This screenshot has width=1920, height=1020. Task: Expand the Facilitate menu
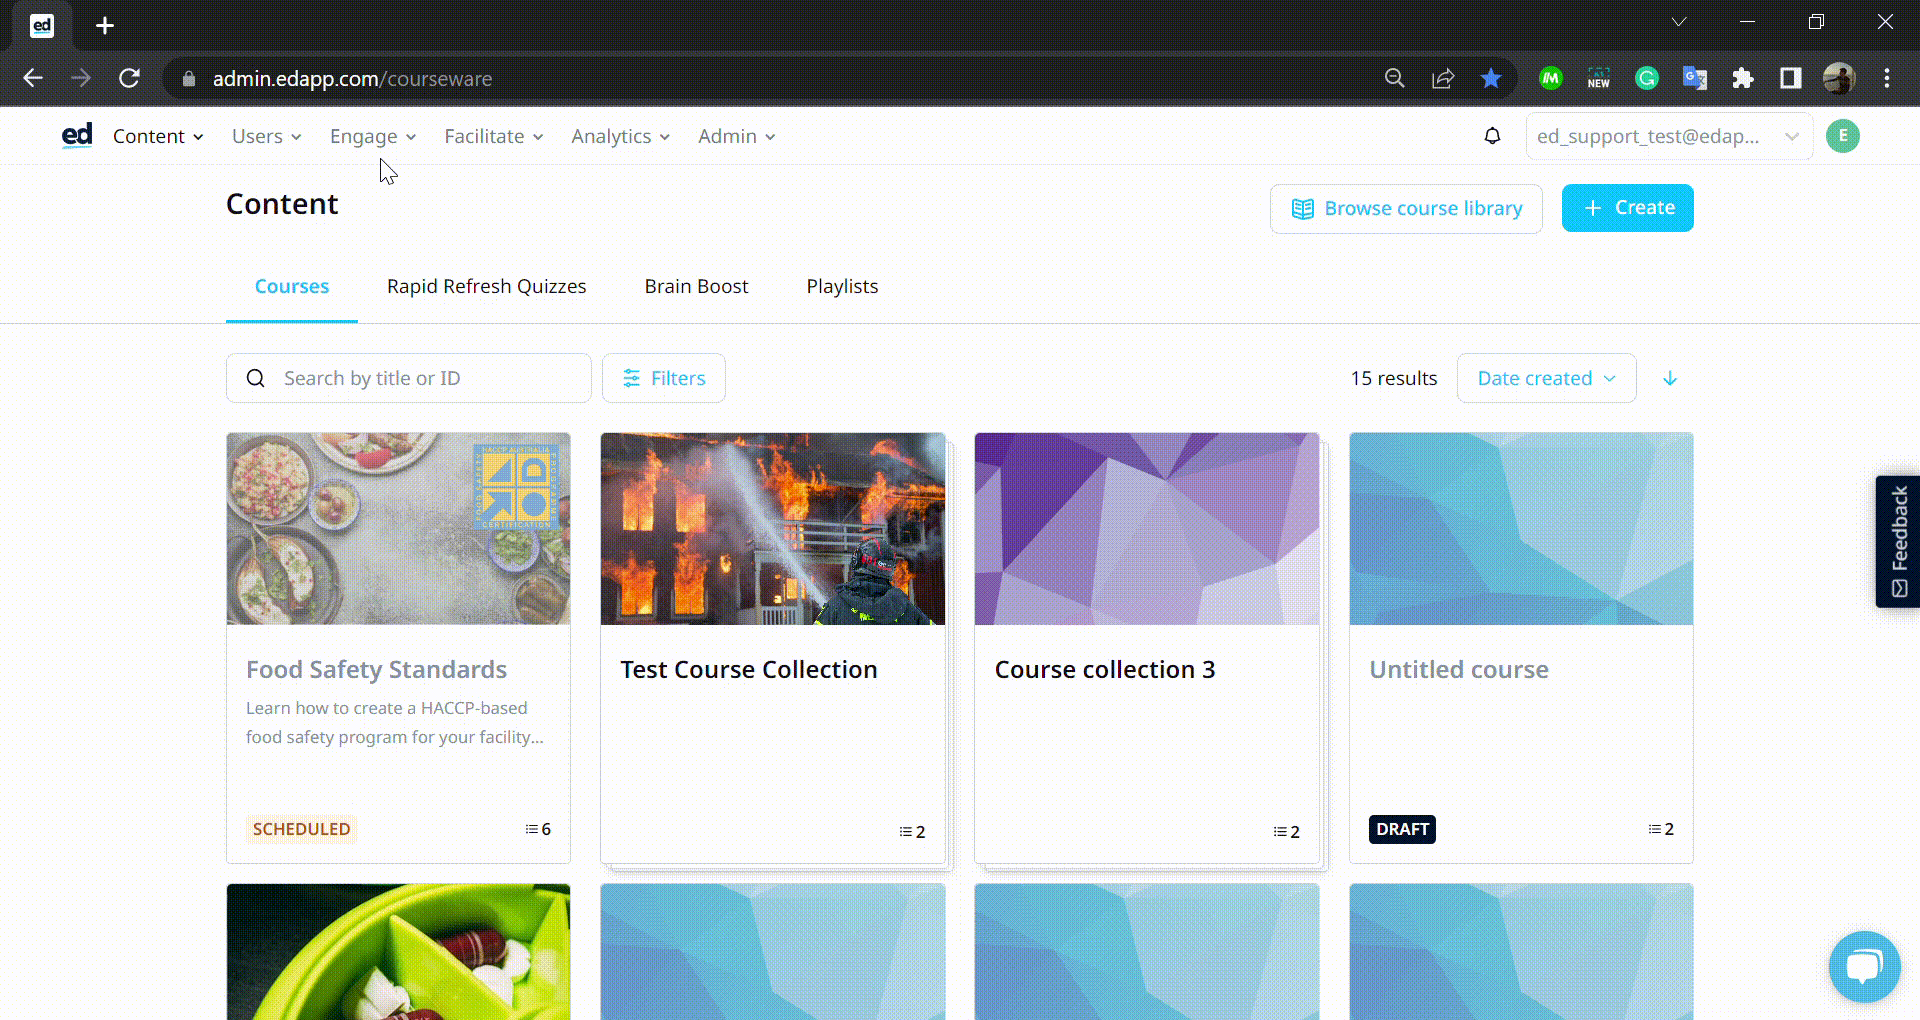494,136
